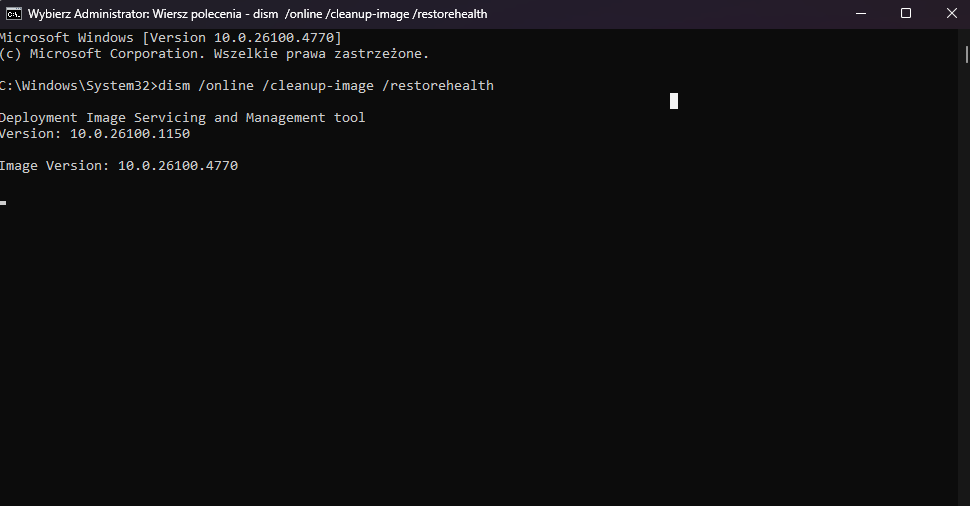Click the Microsoft Corporation copyright line
Screen dimensions: 970x506
click(x=215, y=54)
